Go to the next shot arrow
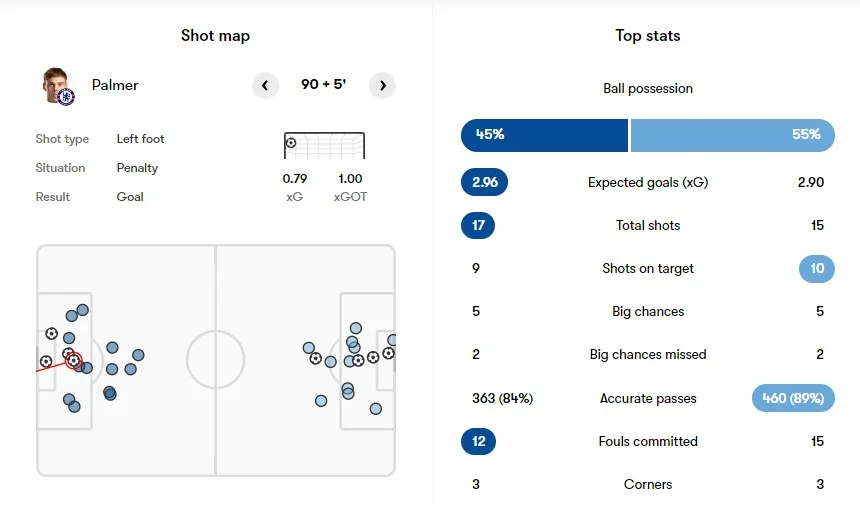 (x=382, y=85)
